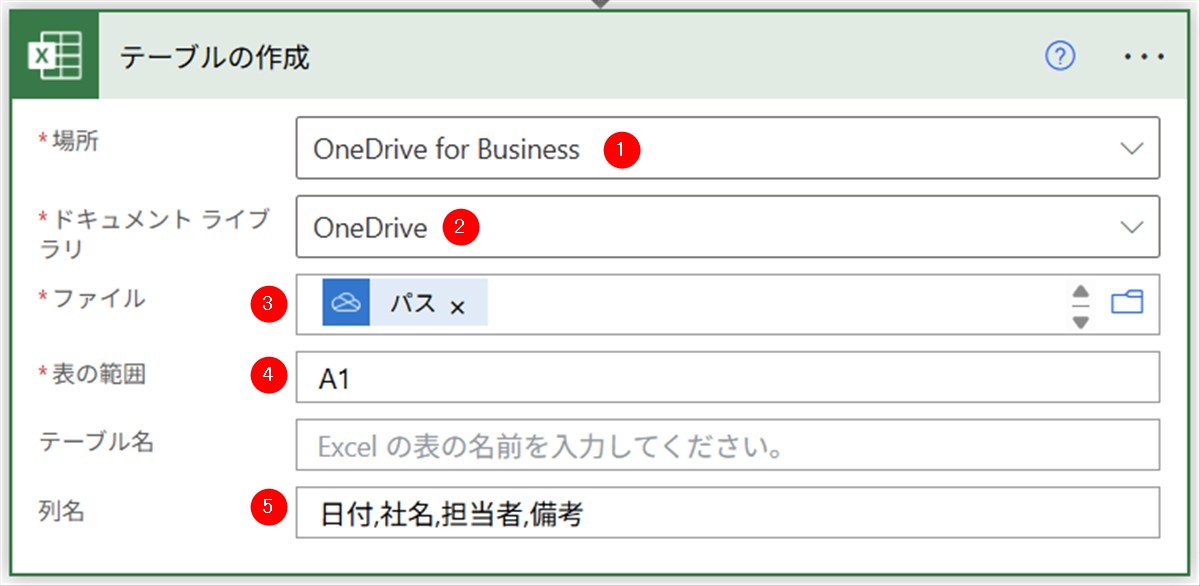Click the テーブルの作成 action title

215,58
